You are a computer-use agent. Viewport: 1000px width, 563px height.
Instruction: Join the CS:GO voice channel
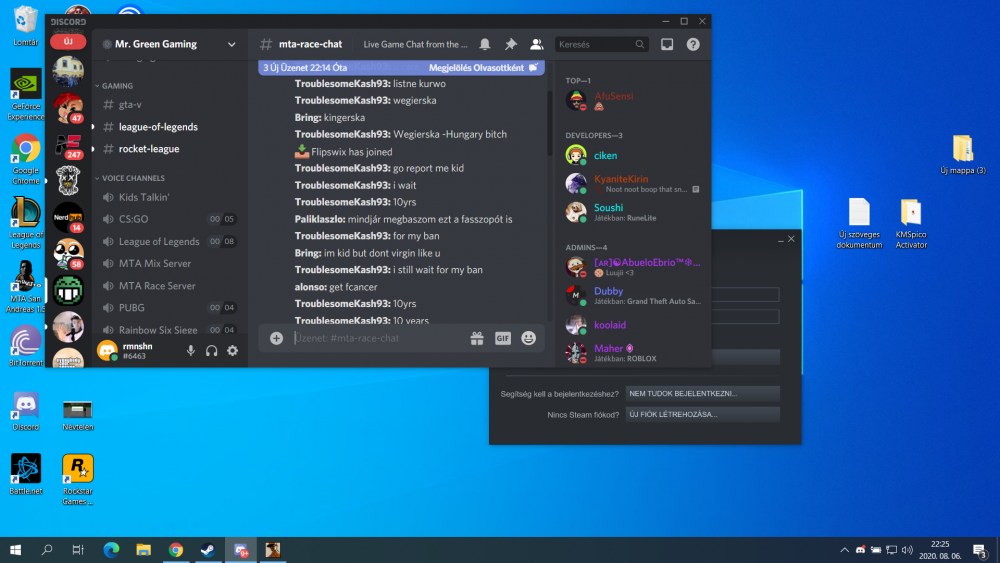133,219
